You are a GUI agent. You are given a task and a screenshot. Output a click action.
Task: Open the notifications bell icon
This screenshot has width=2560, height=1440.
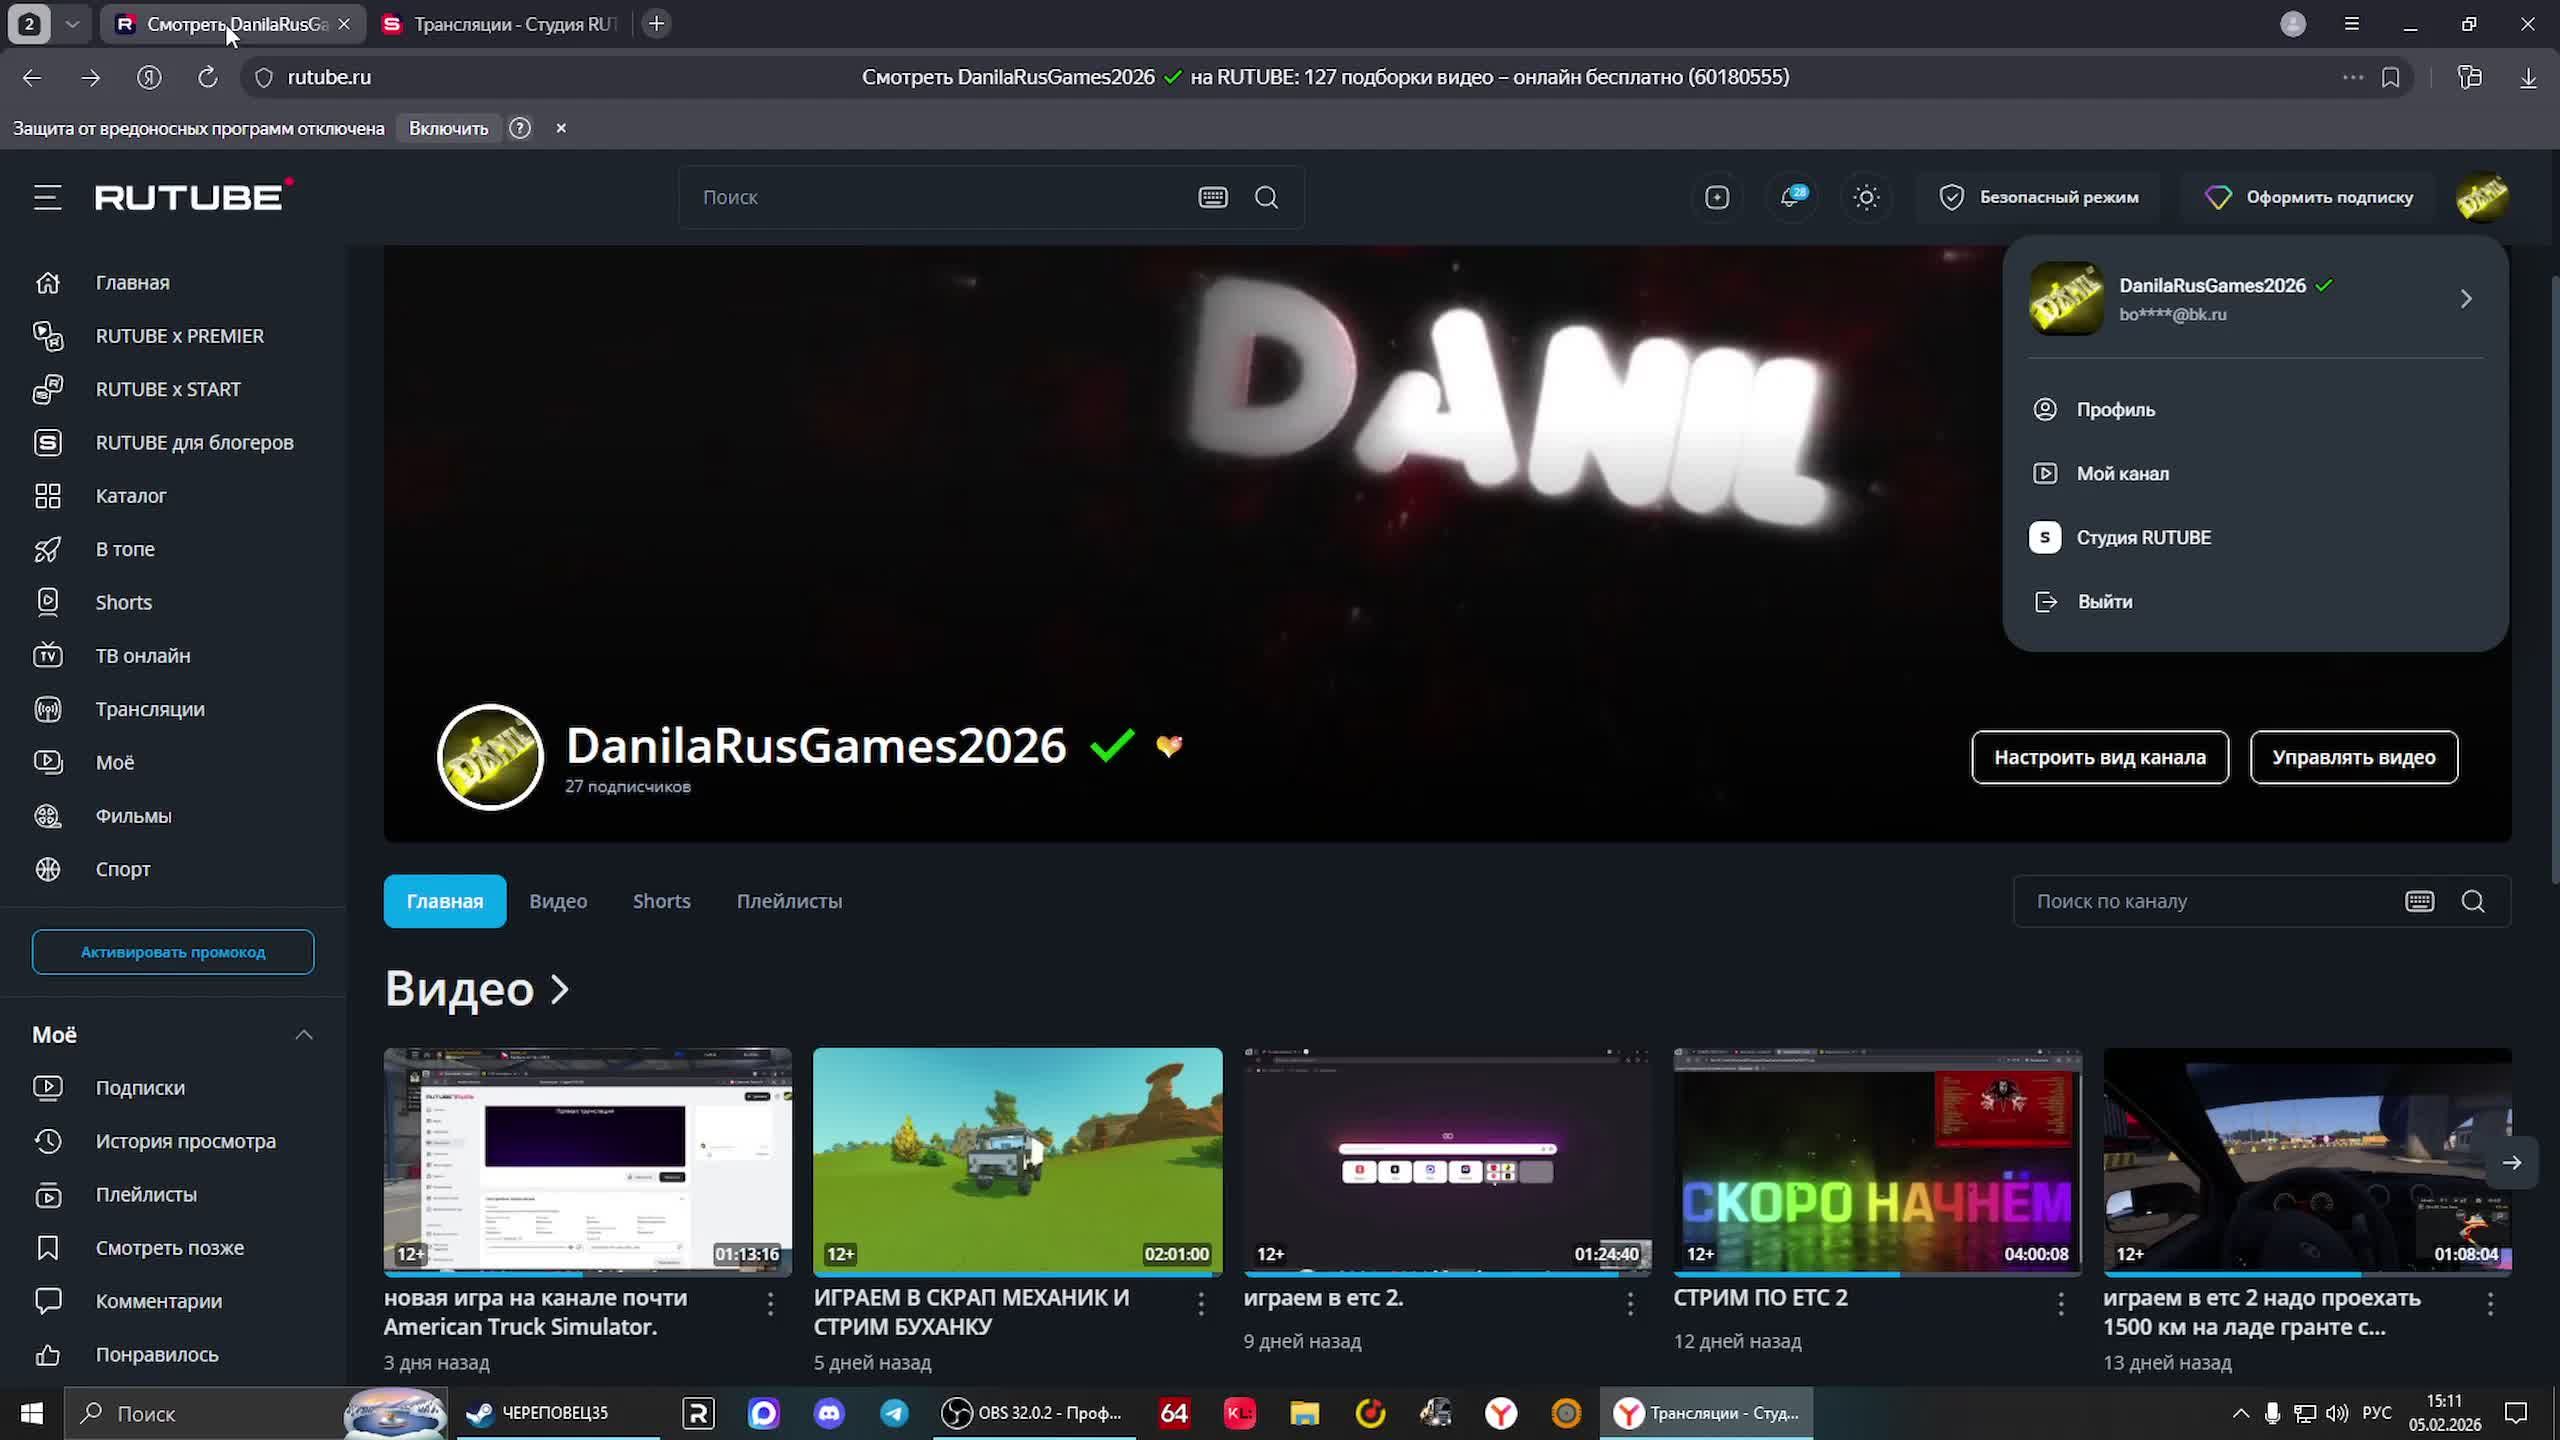[1791, 197]
